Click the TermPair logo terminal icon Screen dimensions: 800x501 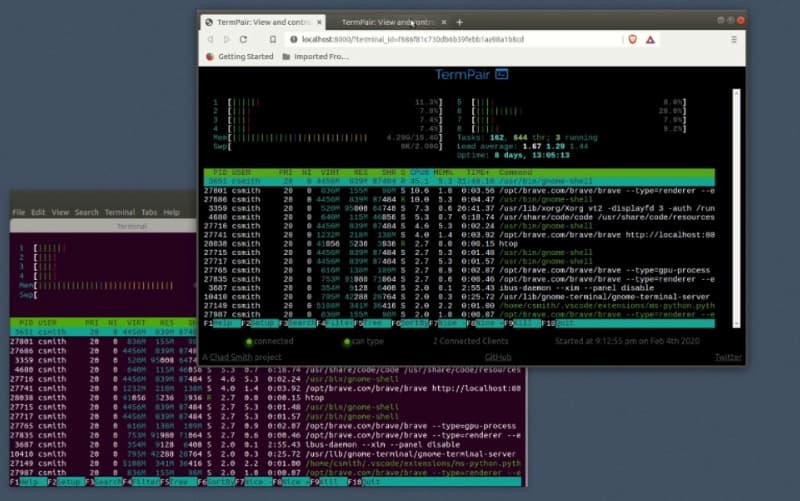tap(502, 74)
